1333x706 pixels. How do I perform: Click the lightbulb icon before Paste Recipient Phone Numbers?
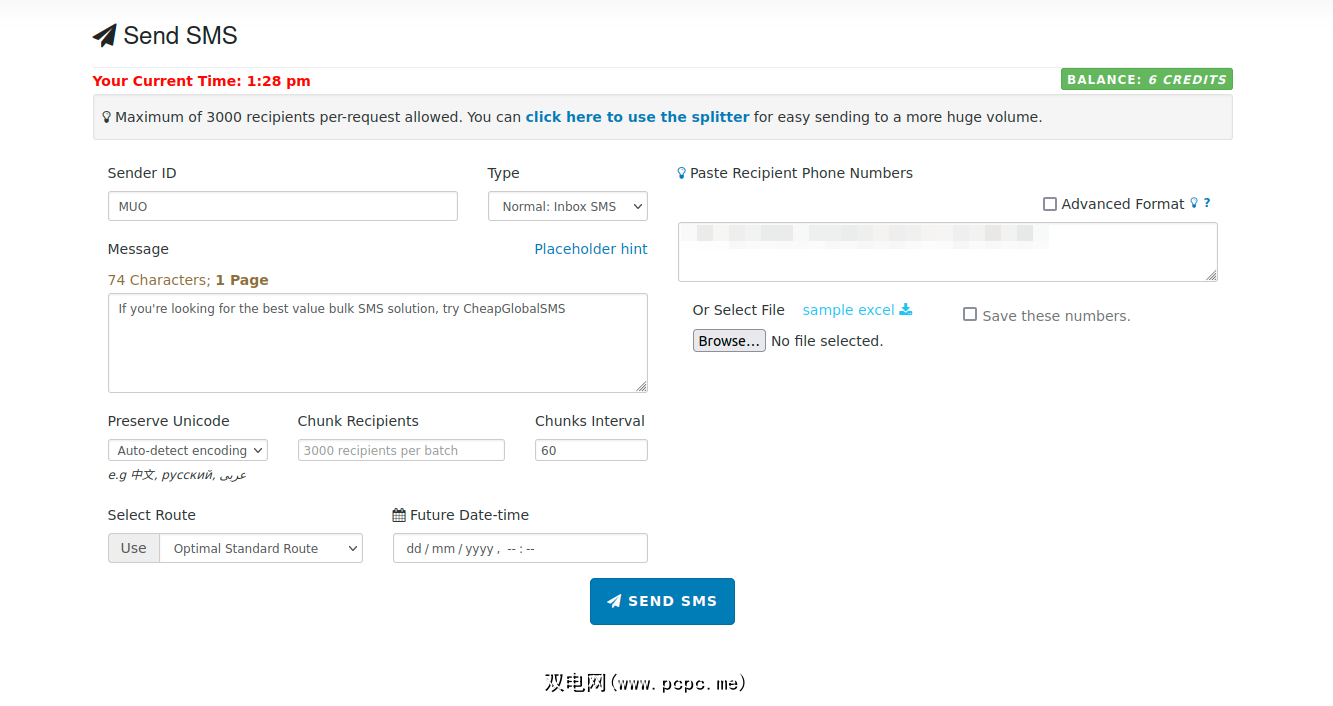click(682, 173)
